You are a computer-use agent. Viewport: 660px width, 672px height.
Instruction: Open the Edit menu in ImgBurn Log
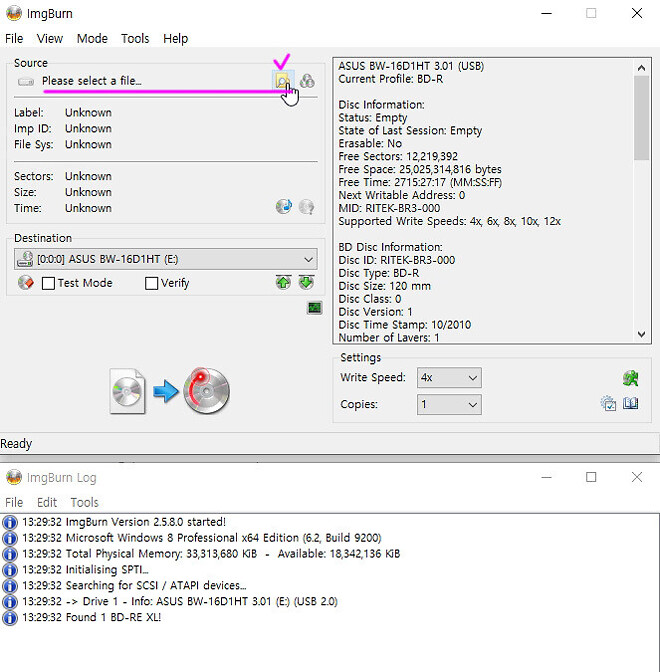click(x=47, y=502)
